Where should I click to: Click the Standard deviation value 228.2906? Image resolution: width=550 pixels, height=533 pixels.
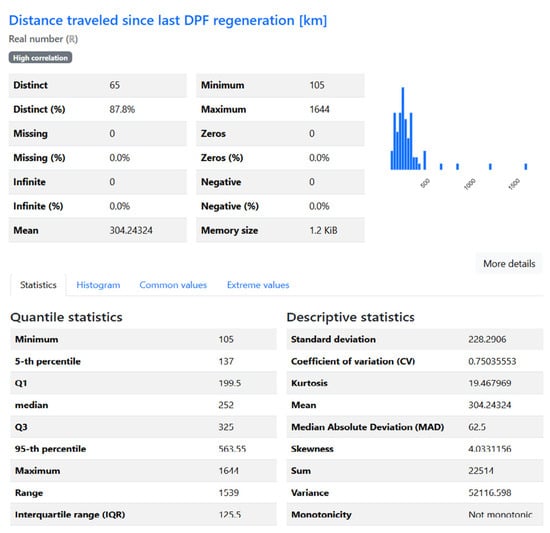[x=487, y=339]
